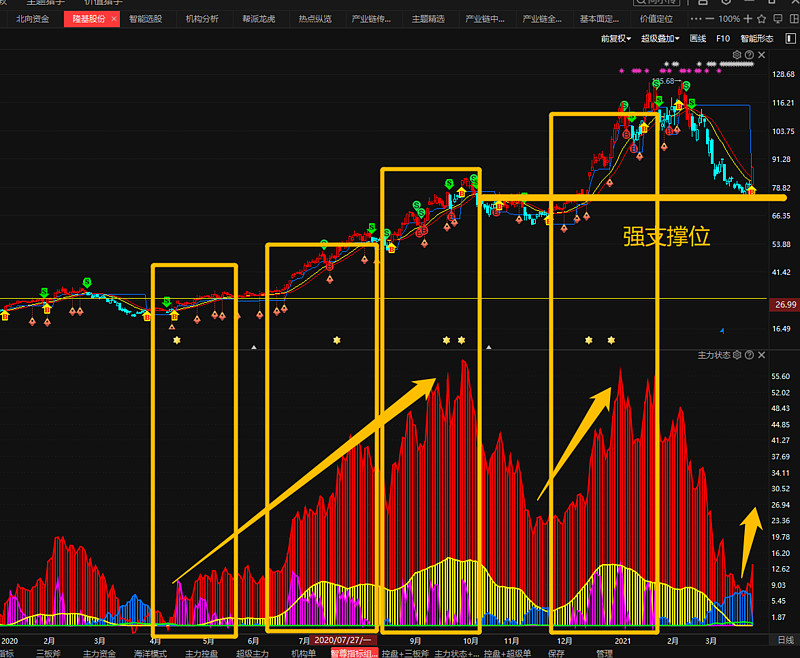Click 管理 to manage indicators
The width and height of the screenshot is (800, 658).
605,653
